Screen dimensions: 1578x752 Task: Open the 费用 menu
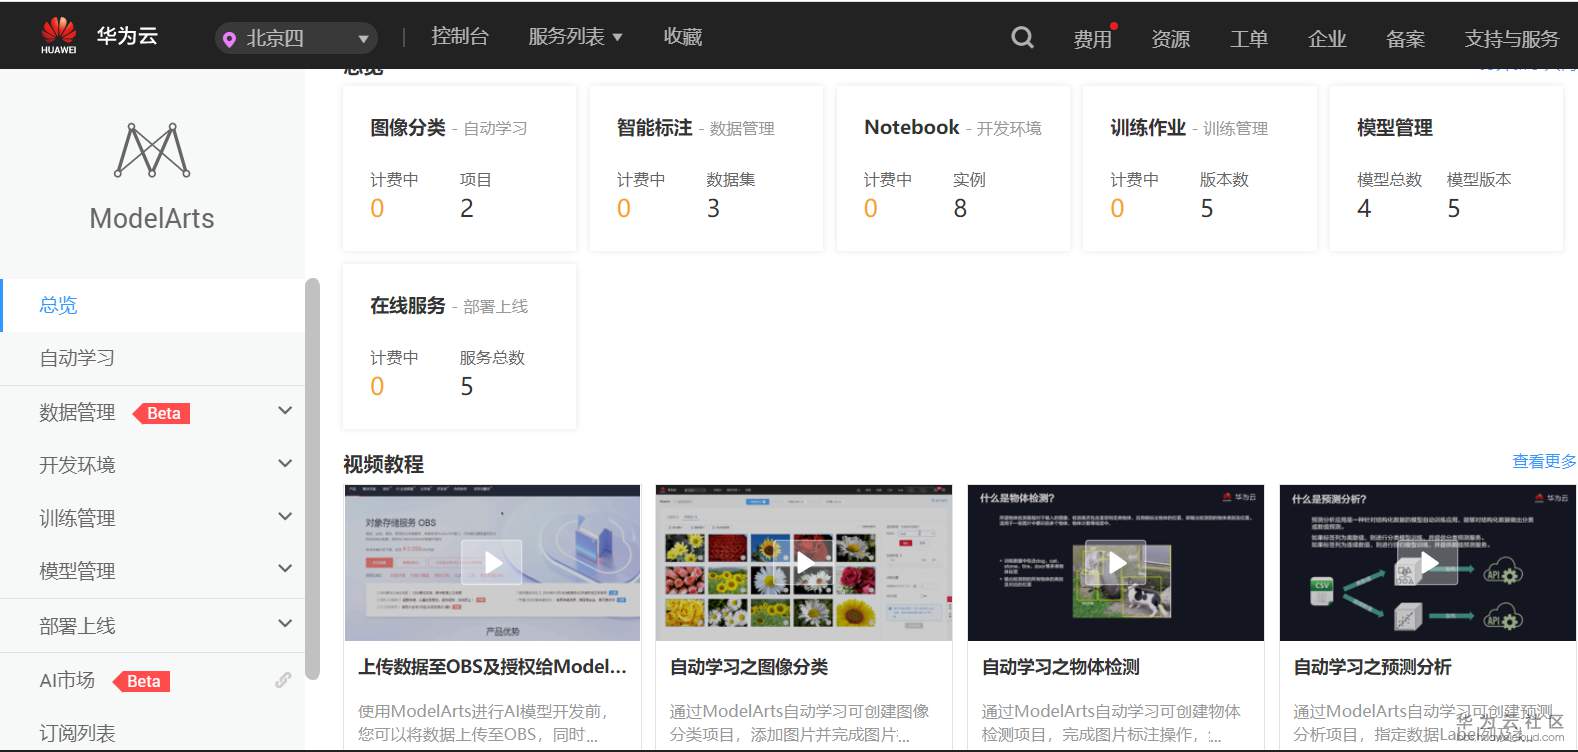tap(1093, 39)
